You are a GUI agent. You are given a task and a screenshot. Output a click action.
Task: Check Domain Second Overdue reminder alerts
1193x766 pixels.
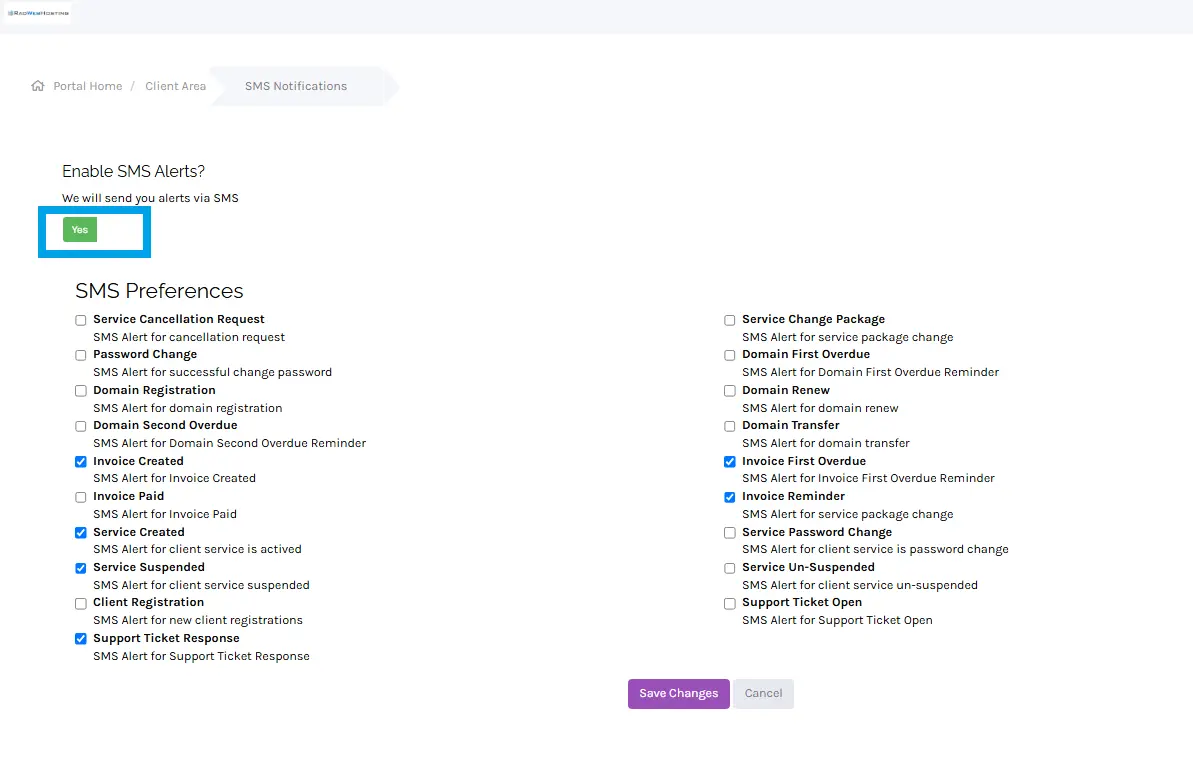point(80,426)
